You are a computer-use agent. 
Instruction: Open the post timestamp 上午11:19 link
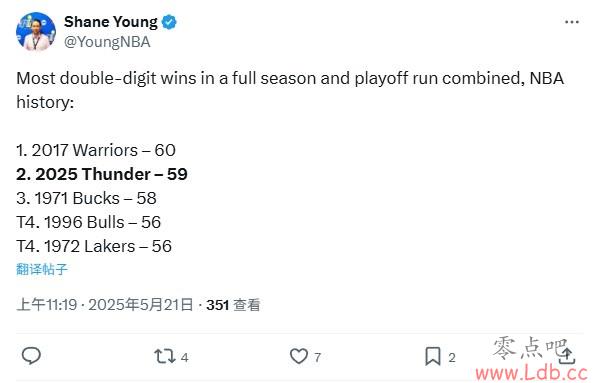[47, 305]
